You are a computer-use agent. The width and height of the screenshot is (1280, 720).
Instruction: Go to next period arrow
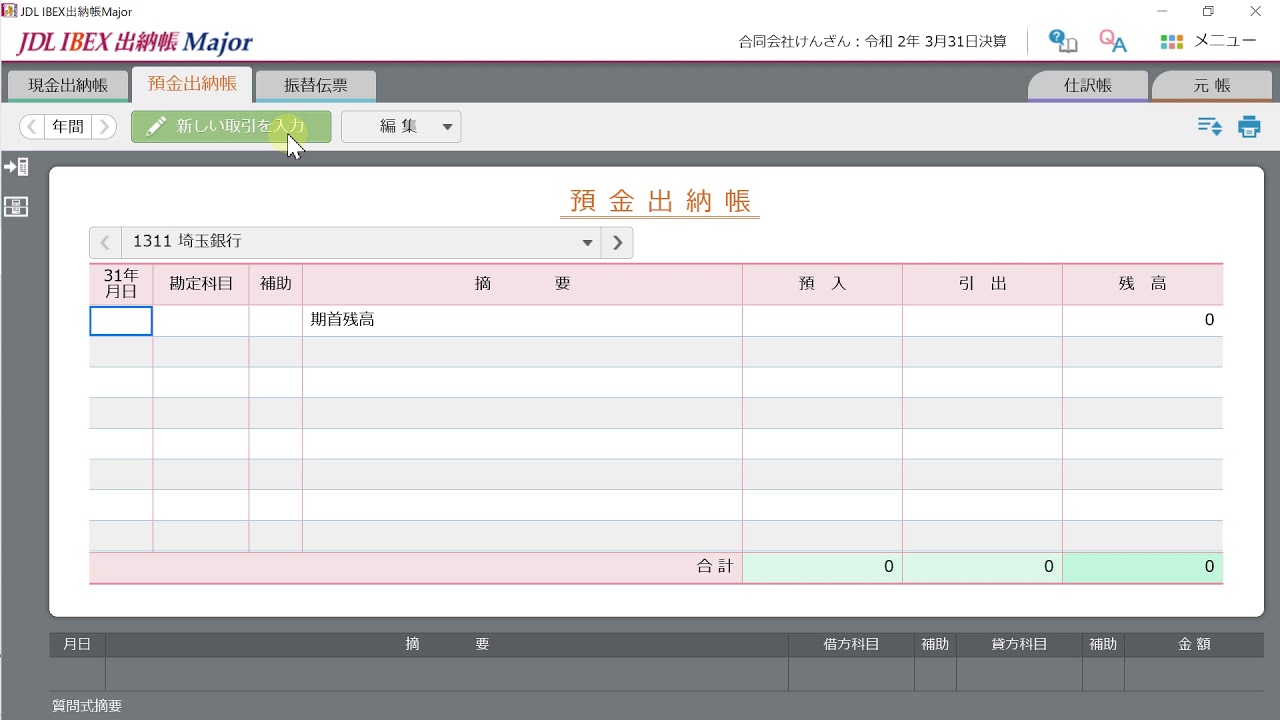coord(104,127)
